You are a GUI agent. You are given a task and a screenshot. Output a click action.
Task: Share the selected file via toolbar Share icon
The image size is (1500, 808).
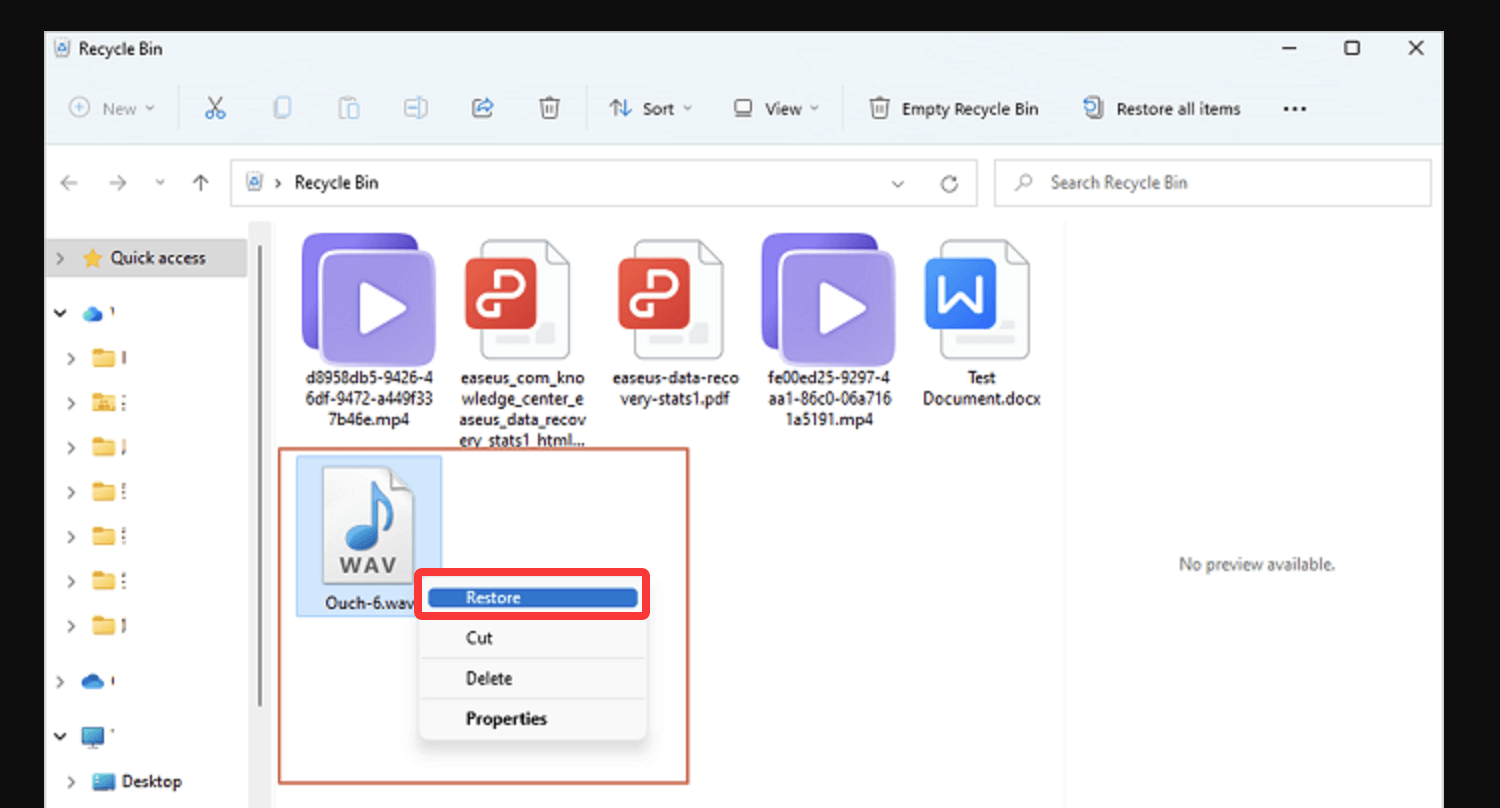tap(482, 108)
